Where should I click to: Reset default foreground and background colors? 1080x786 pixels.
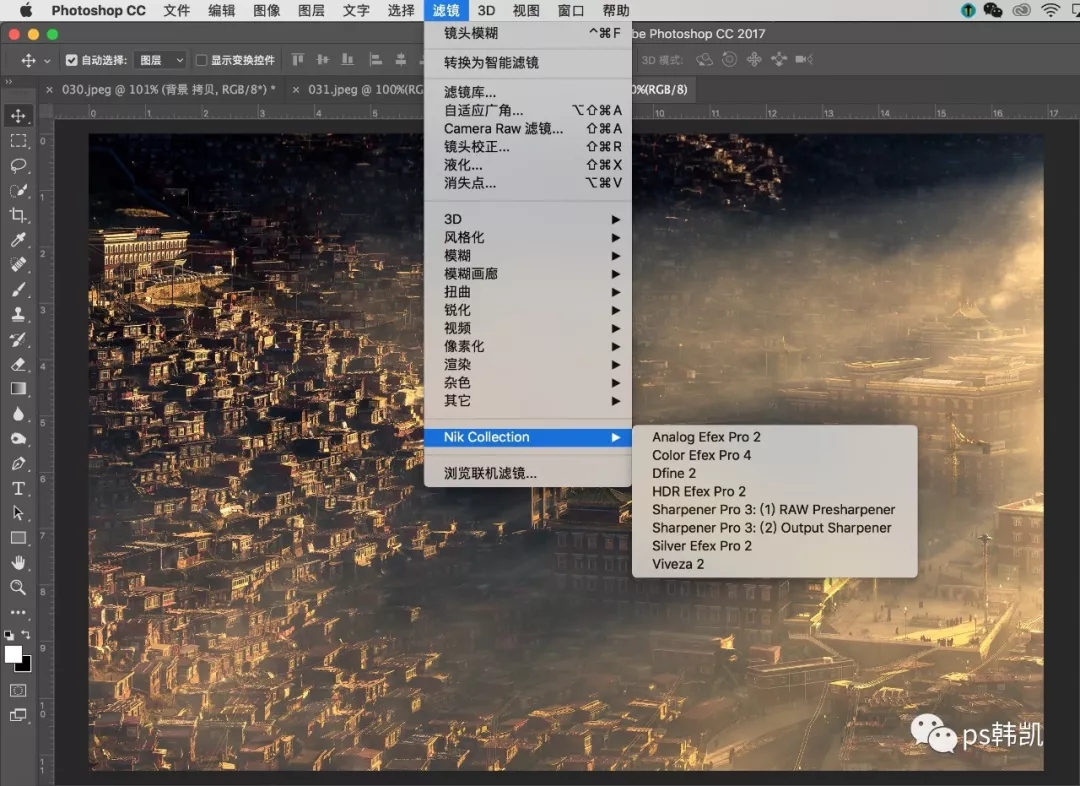(8, 635)
